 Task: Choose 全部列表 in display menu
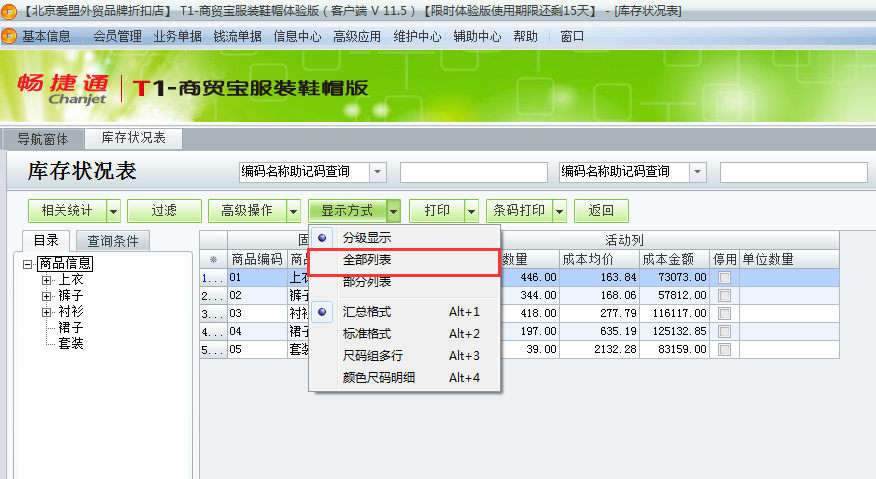[x=404, y=260]
